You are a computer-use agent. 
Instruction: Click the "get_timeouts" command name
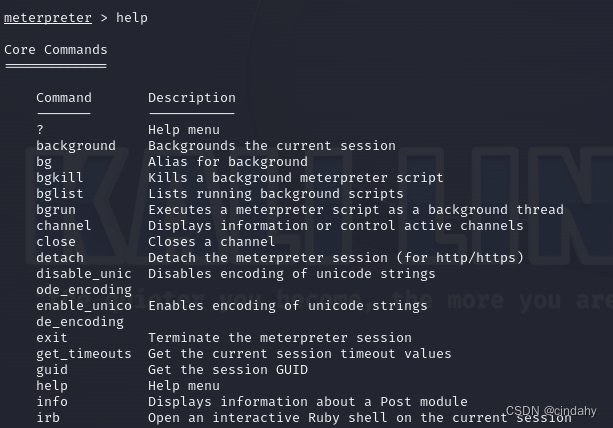(84, 353)
